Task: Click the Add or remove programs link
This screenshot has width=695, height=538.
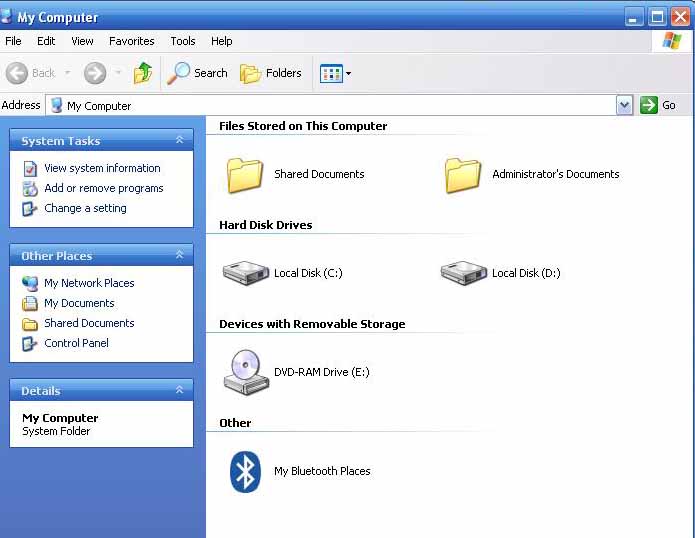Action: tap(103, 188)
